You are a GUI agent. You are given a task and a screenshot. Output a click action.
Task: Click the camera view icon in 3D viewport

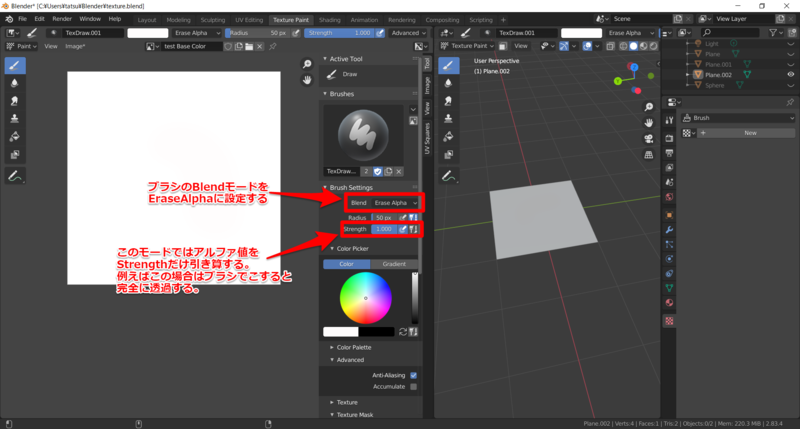[x=648, y=139]
